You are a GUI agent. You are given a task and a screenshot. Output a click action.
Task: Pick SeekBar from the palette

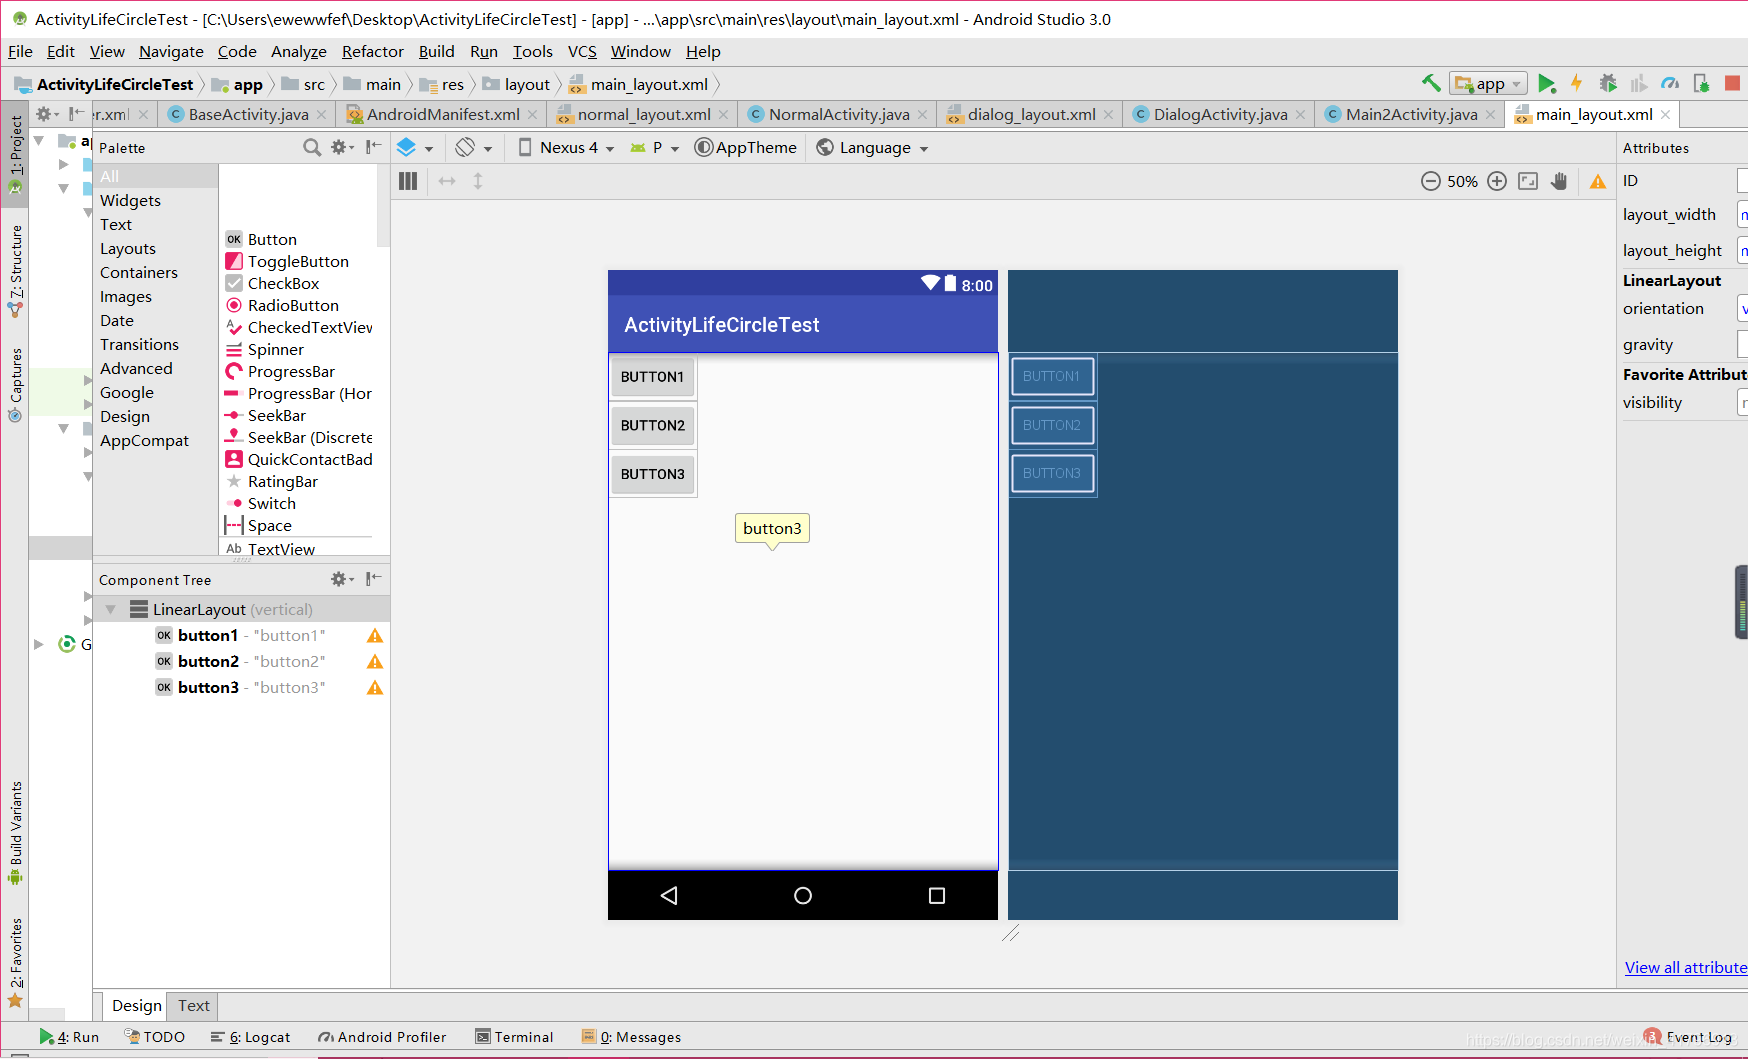pyautogui.click(x=276, y=416)
